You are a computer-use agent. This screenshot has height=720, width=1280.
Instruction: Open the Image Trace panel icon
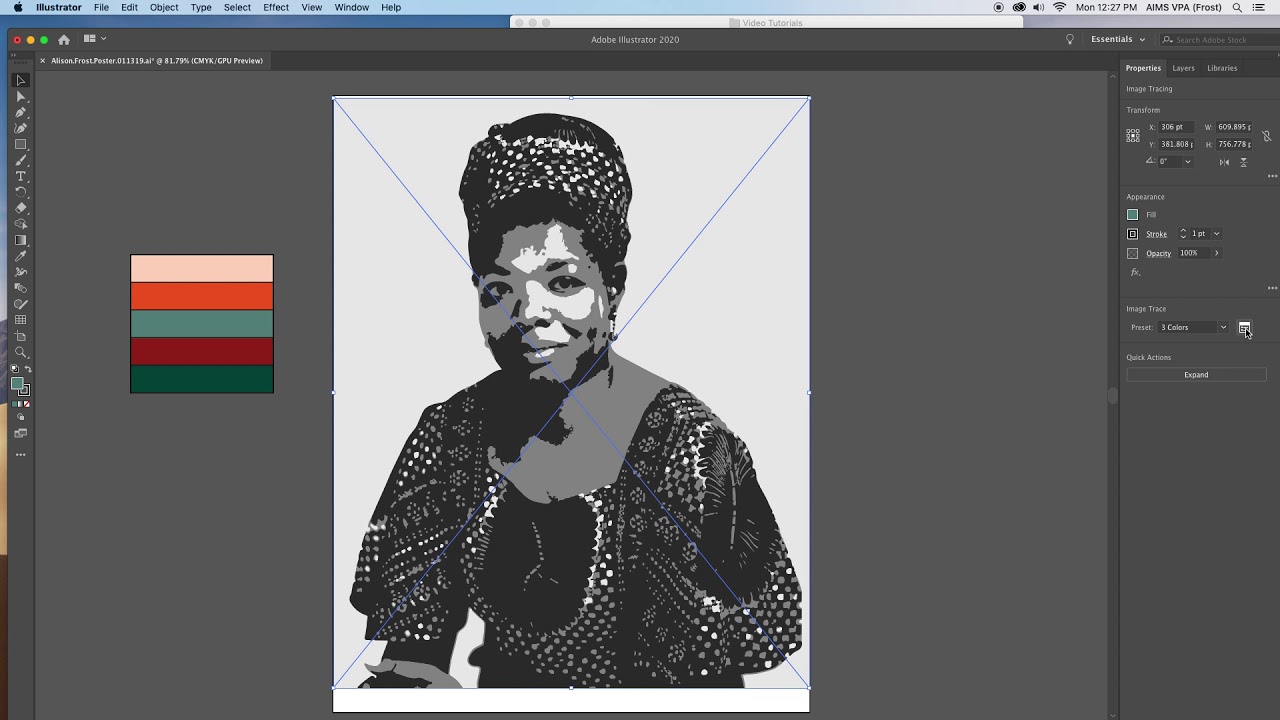click(x=1244, y=328)
